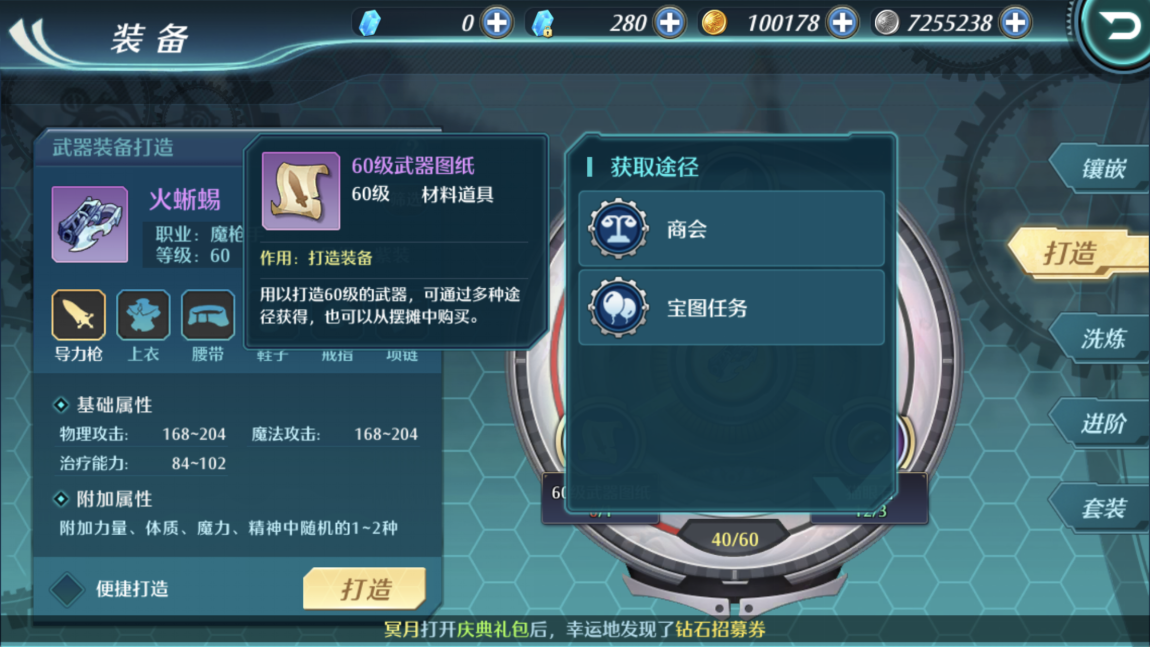This screenshot has width=1150, height=647.
Task: Select the 腰带 belt slot icon
Action: point(208,315)
